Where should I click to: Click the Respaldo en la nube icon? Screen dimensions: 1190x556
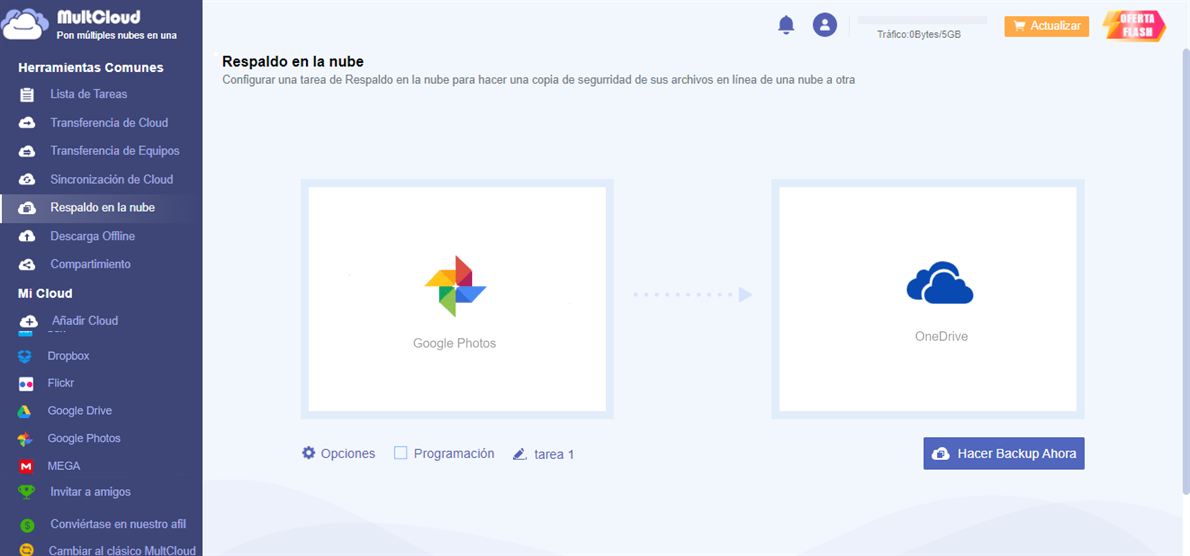(x=27, y=208)
